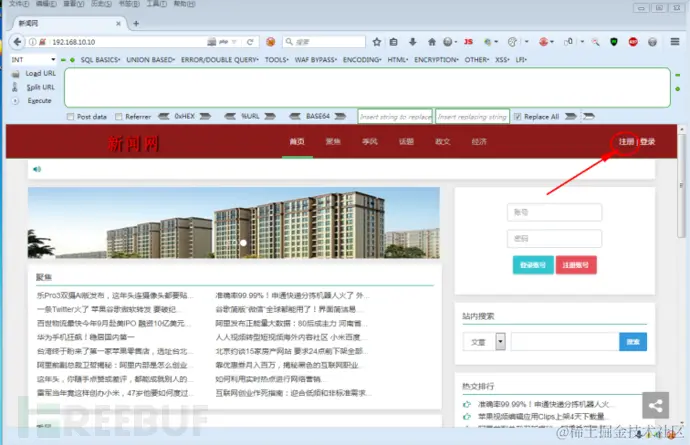Open the 工具(T) menu
The height and width of the screenshot is (445, 690).
(157, 4)
